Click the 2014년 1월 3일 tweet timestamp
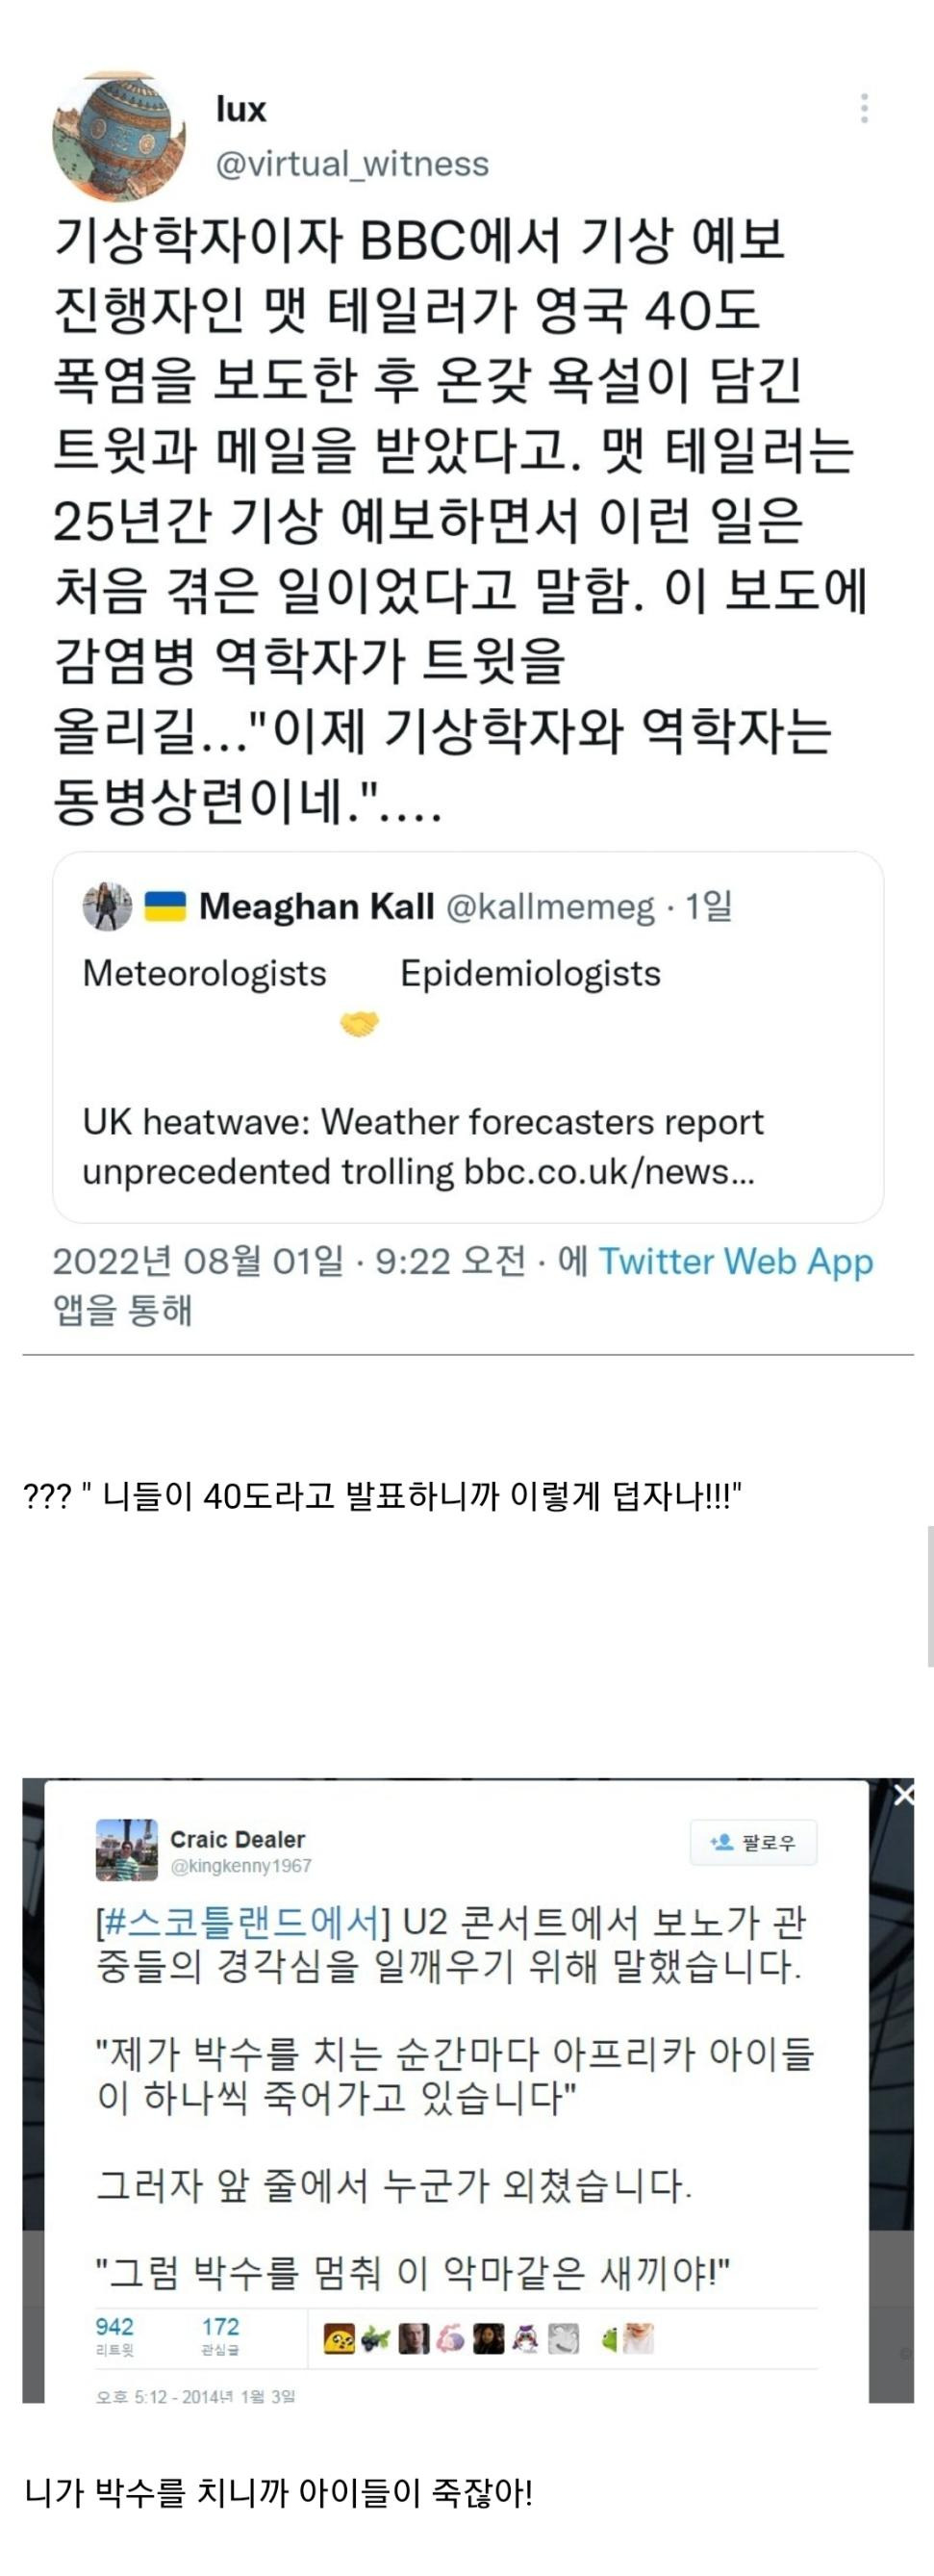The image size is (934, 2576). point(195,2396)
